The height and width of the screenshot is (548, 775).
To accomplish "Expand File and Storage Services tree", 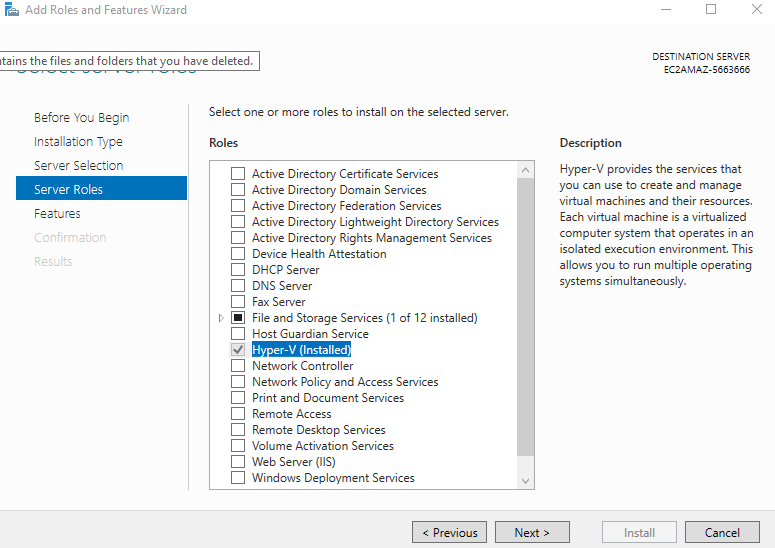I will point(221,318).
